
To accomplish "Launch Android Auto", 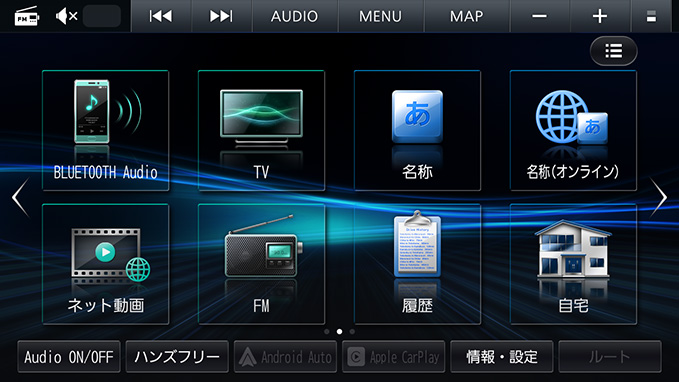I will (285, 357).
